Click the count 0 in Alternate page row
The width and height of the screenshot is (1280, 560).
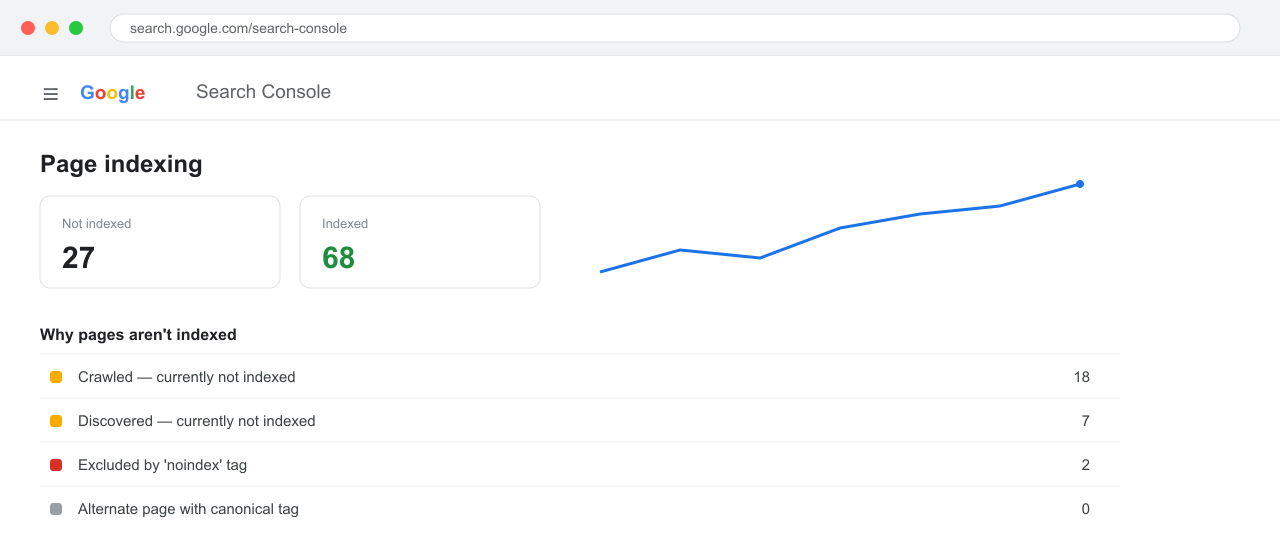[1086, 509]
